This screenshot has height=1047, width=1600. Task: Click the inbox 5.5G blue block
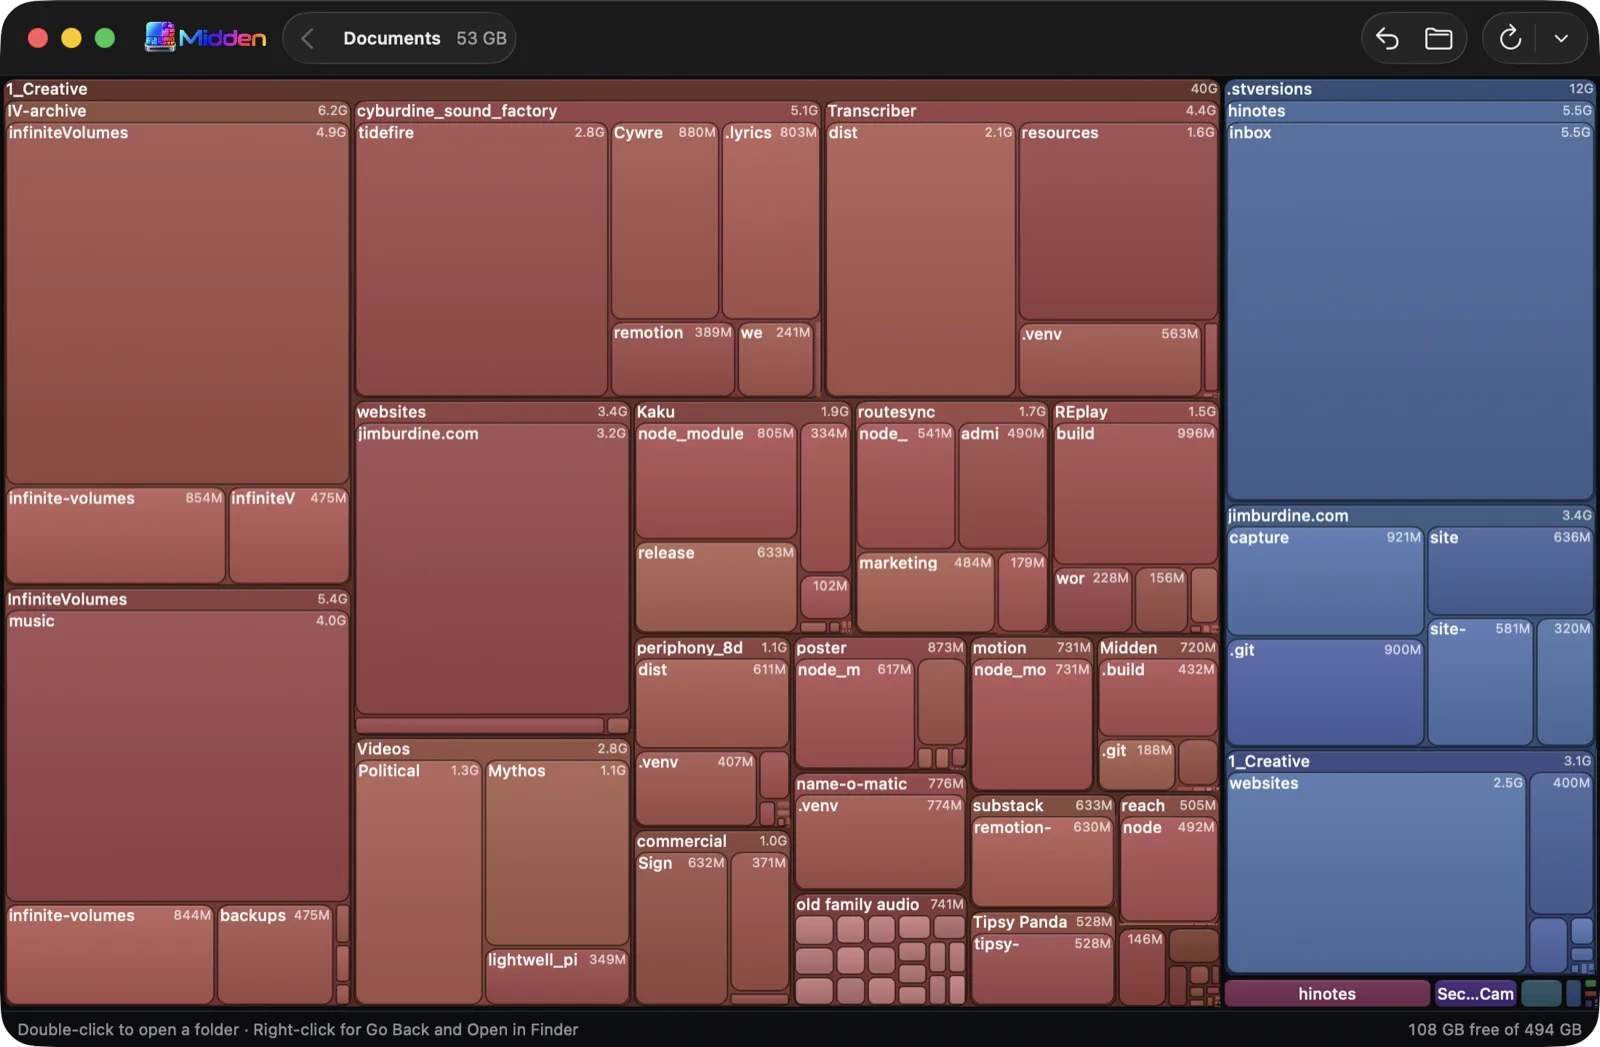[1410, 312]
